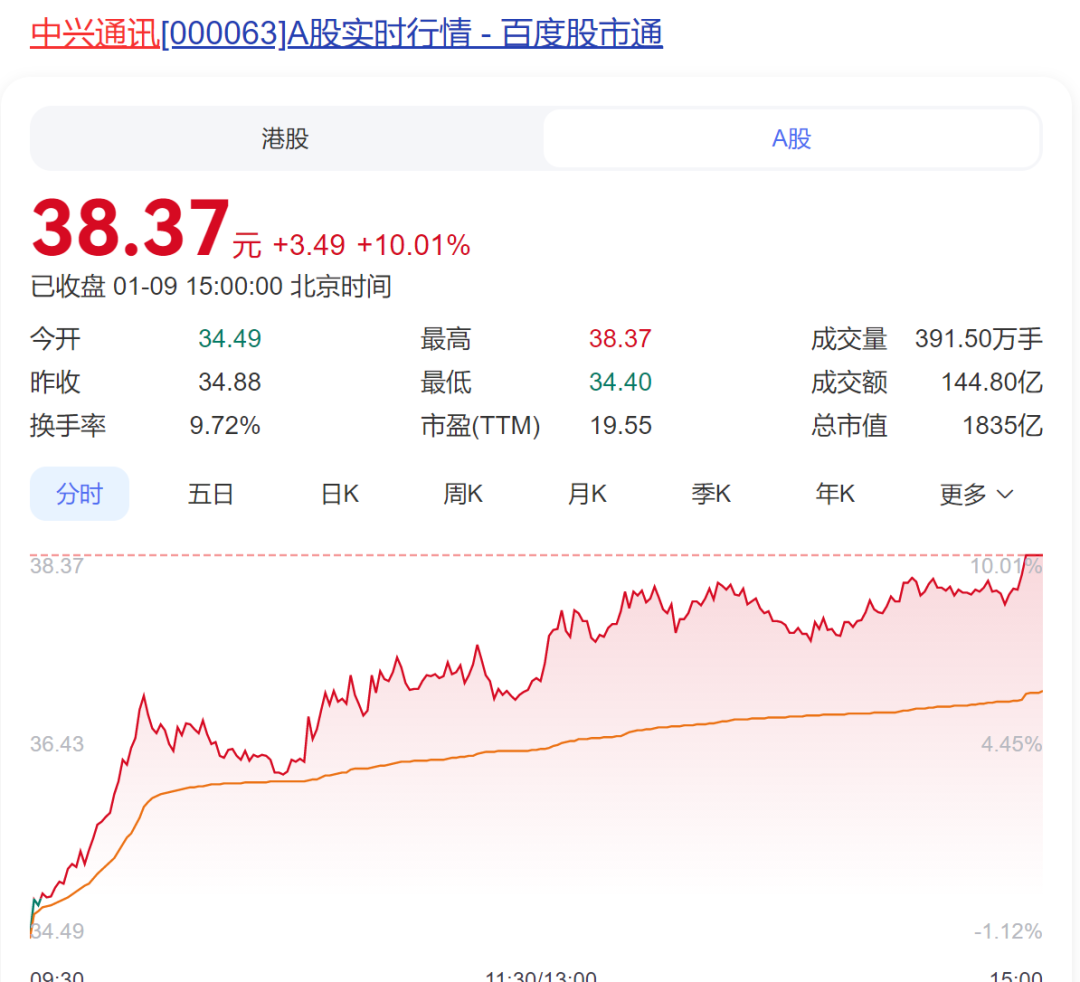Click the 最低 label
This screenshot has height=982, width=1080.
click(446, 382)
